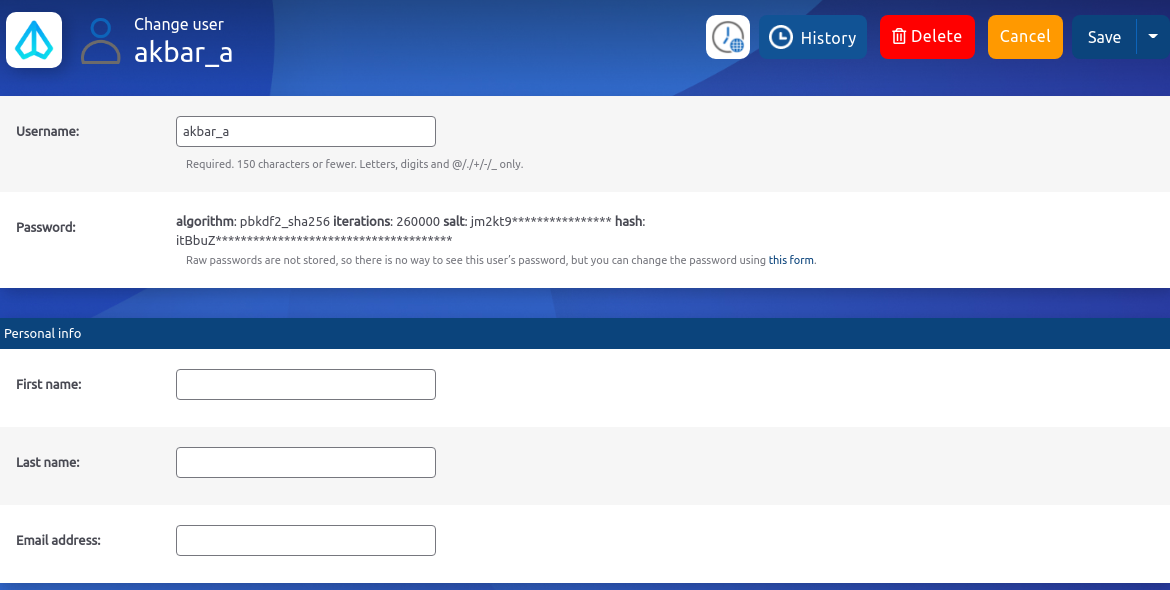Cancel editing with the orange Cancel button
This screenshot has height=590, width=1170.
(x=1025, y=37)
